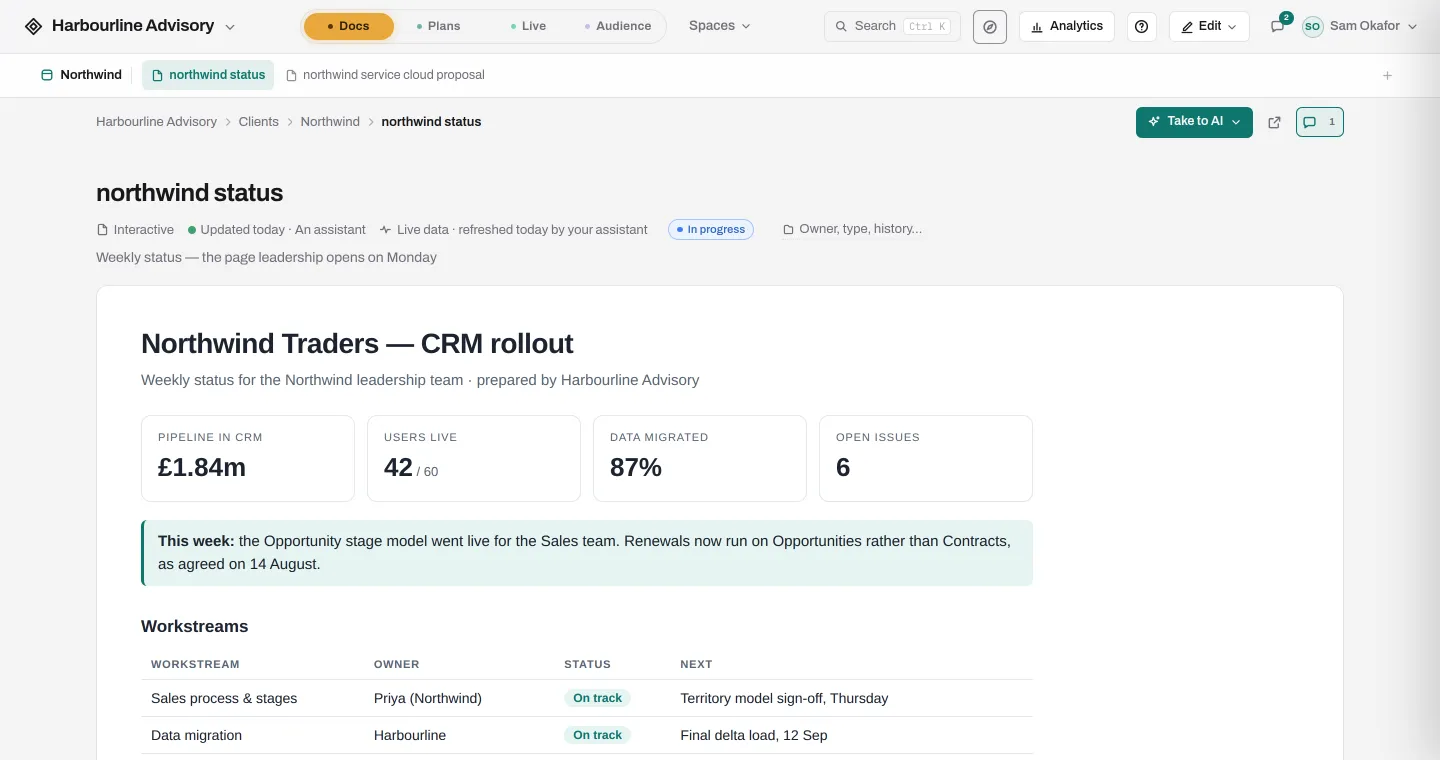Click the Search field

coord(892,26)
